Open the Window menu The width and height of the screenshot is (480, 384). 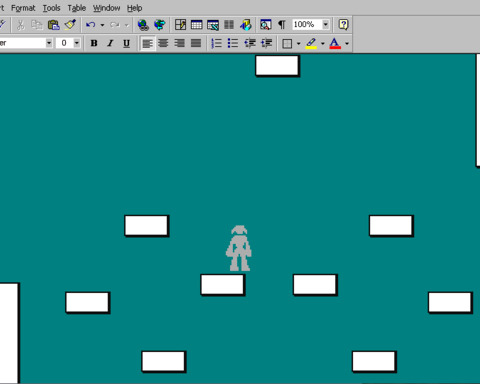coord(106,8)
